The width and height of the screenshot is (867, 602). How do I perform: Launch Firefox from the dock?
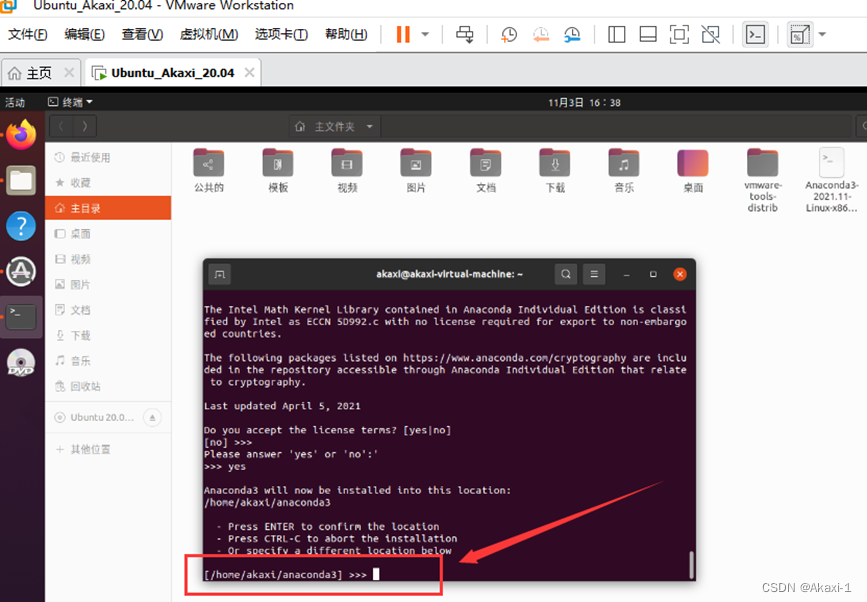tap(21, 134)
